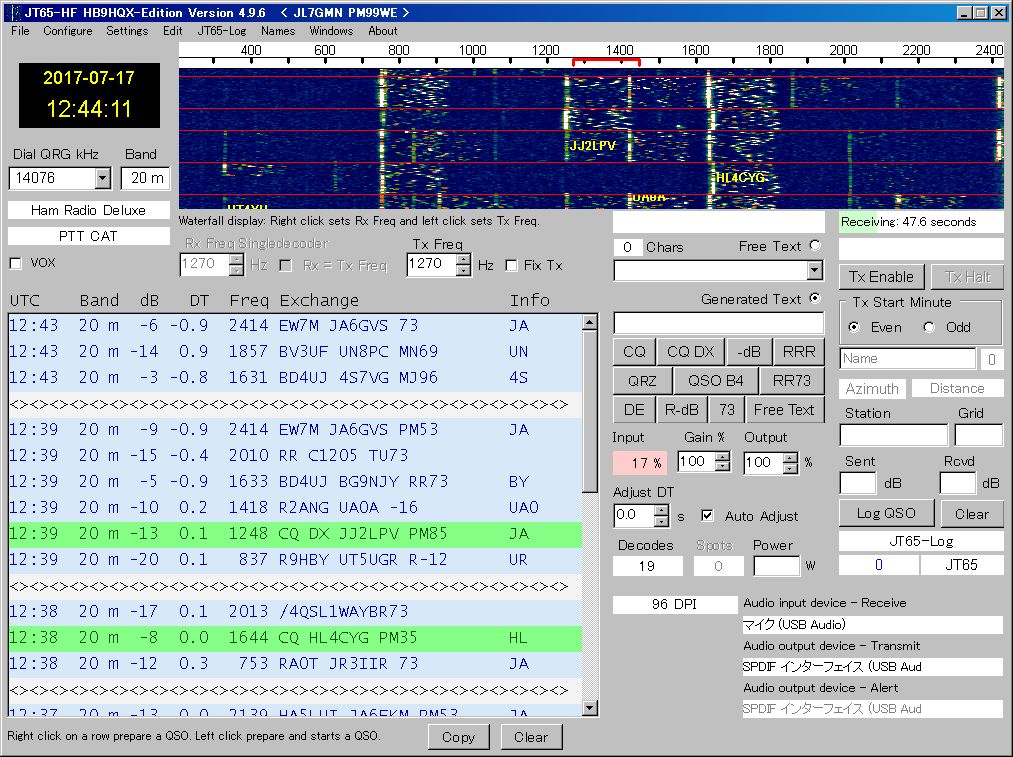This screenshot has width=1013, height=757.
Task: Increase the Tx Freq value with up arrow
Action: tap(463, 259)
